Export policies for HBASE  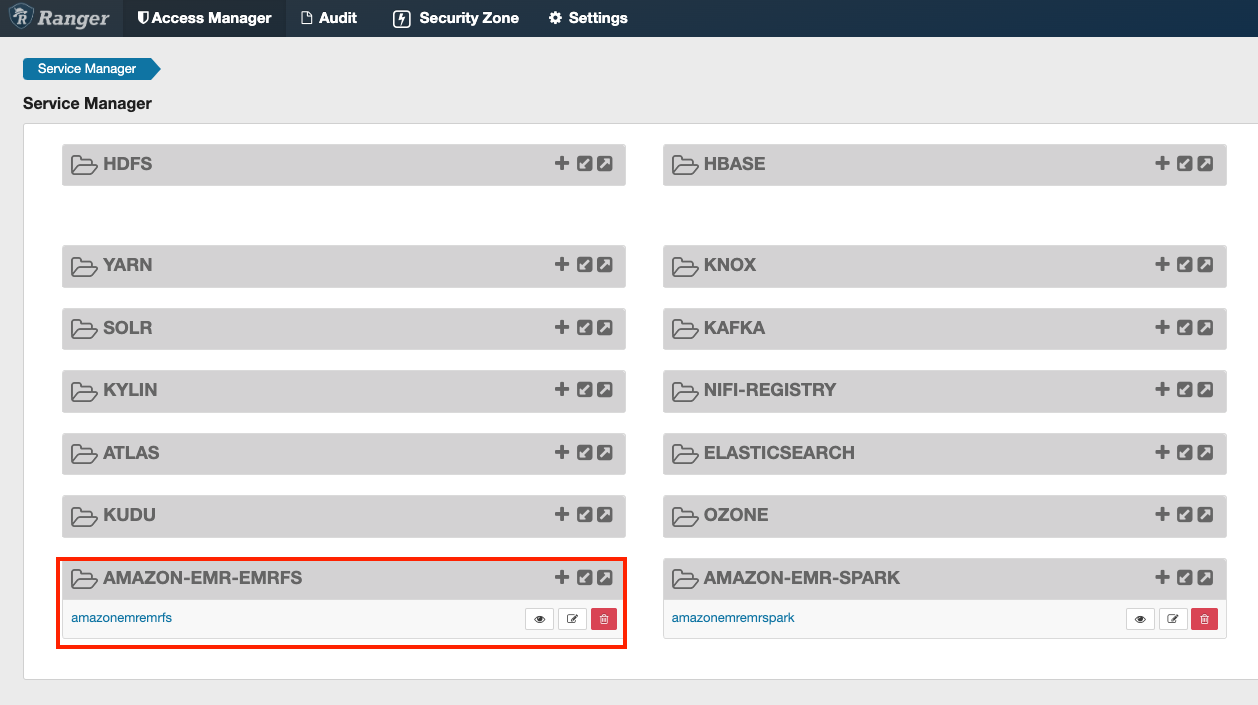click(1205, 163)
